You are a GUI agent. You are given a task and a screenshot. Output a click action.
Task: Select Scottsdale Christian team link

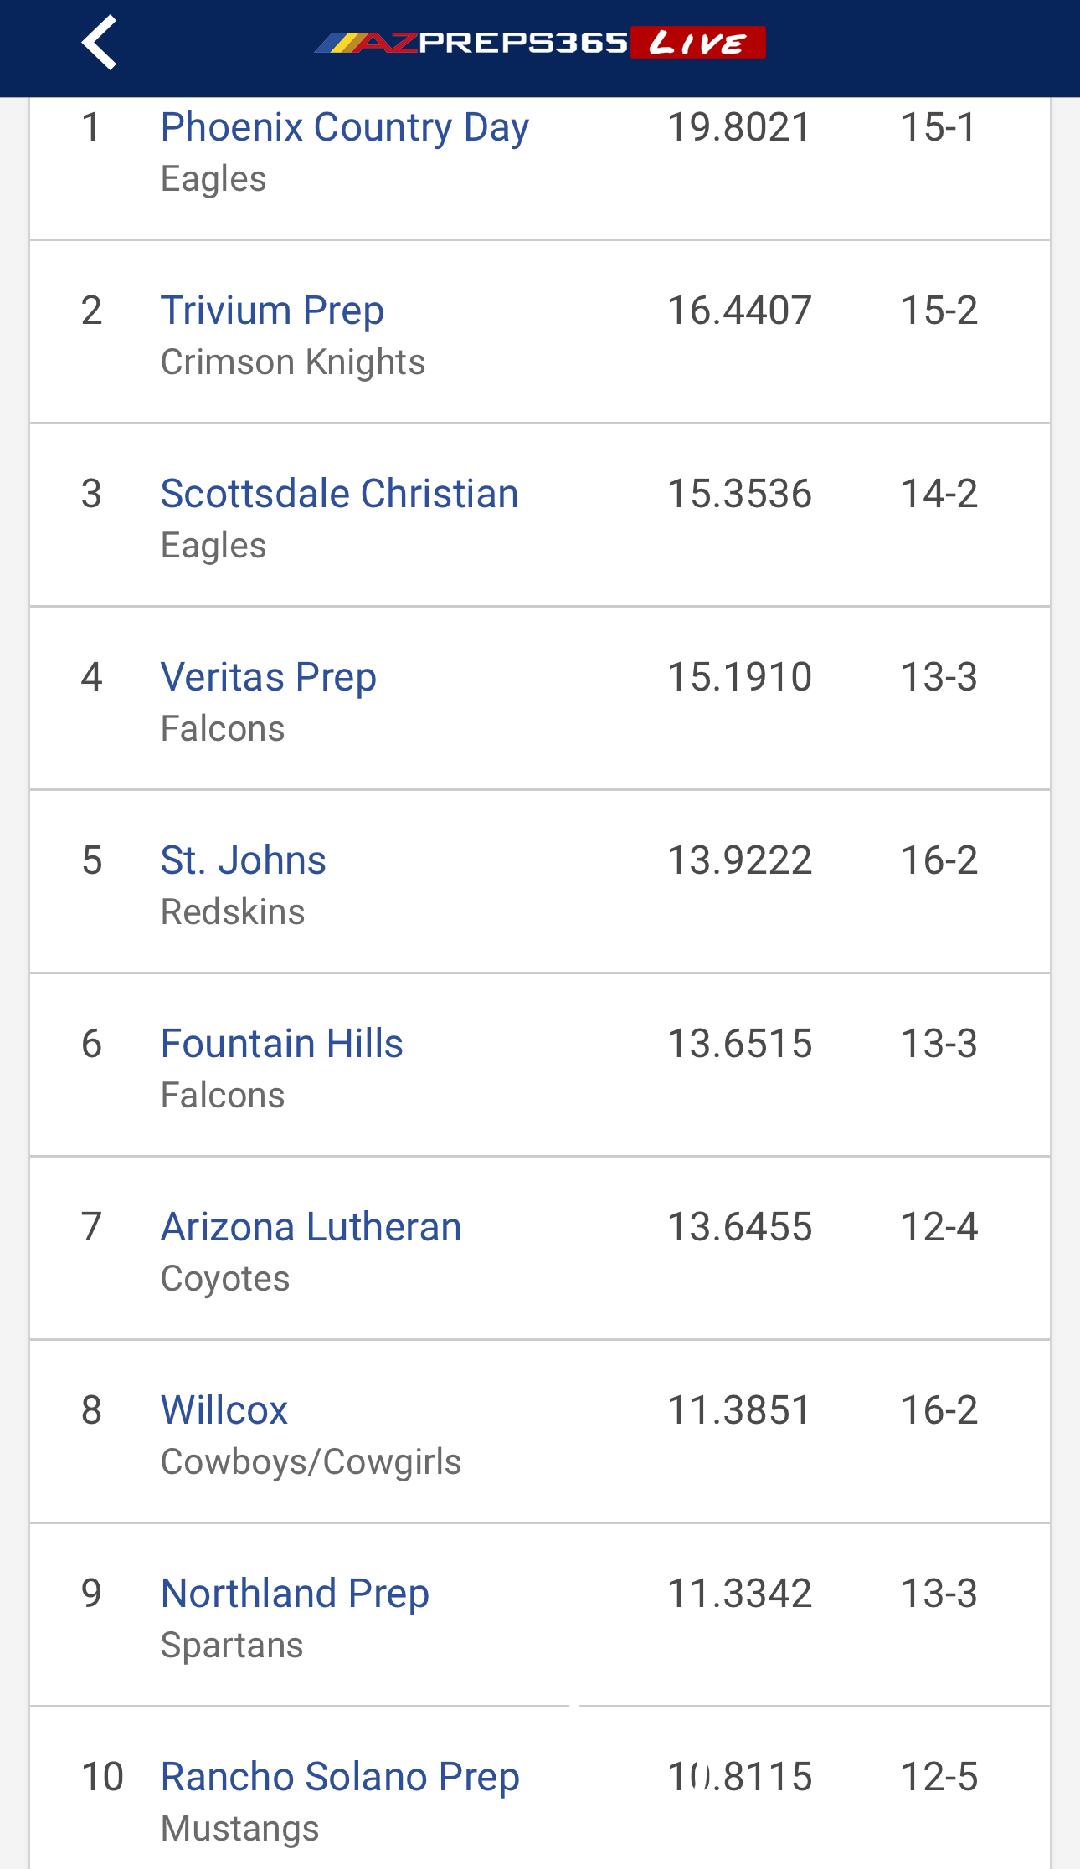coord(339,494)
